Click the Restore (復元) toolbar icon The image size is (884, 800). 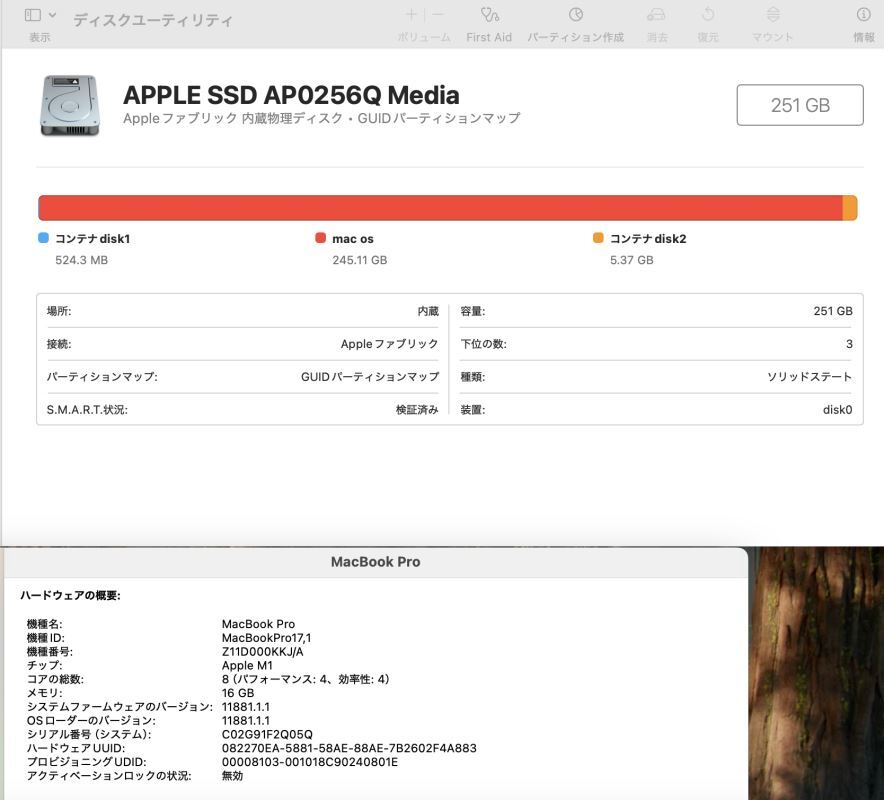coord(708,15)
